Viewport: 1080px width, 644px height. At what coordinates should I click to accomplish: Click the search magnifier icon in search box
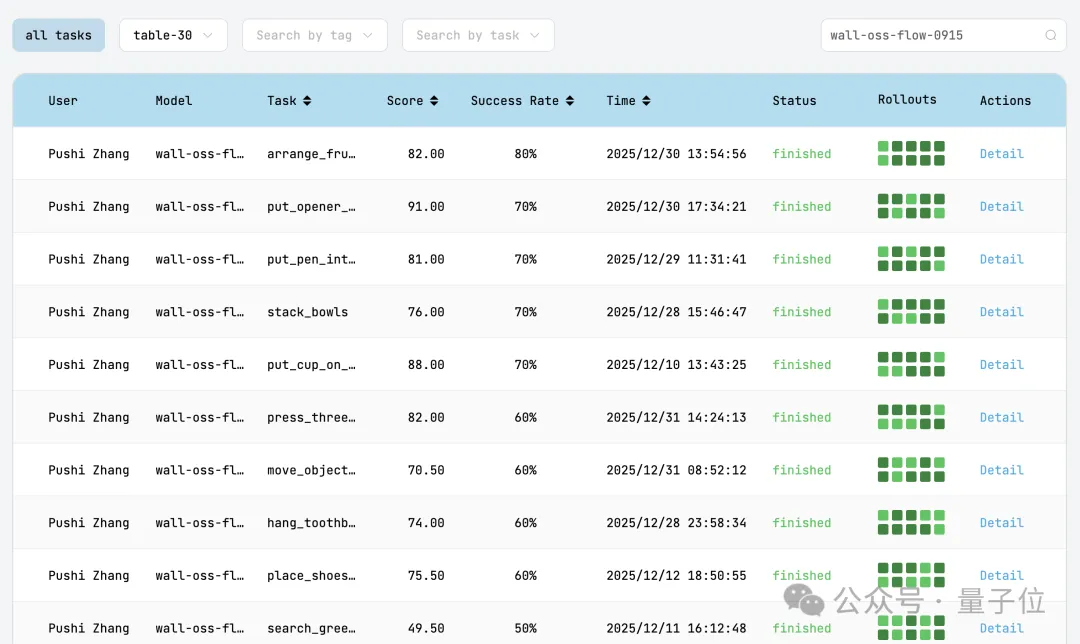pyautogui.click(x=1051, y=35)
